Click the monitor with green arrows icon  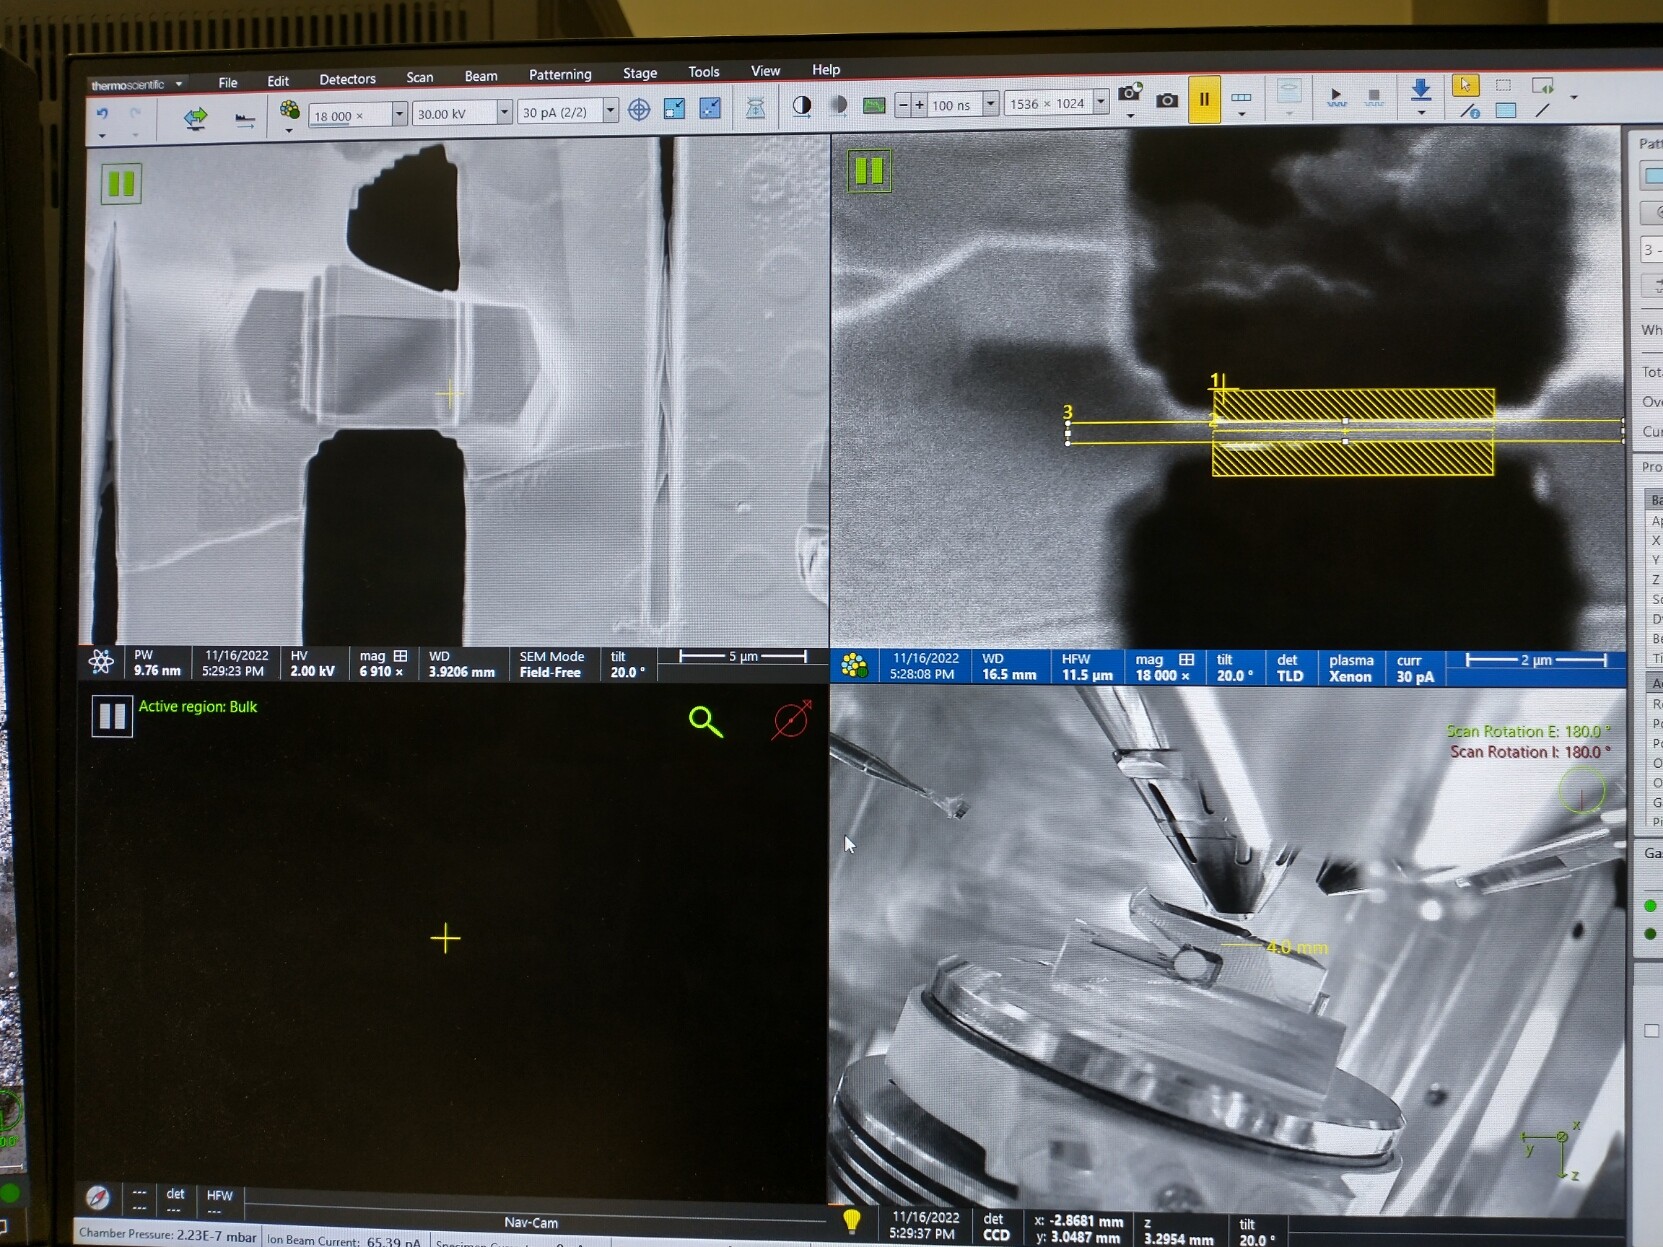(x=1543, y=85)
